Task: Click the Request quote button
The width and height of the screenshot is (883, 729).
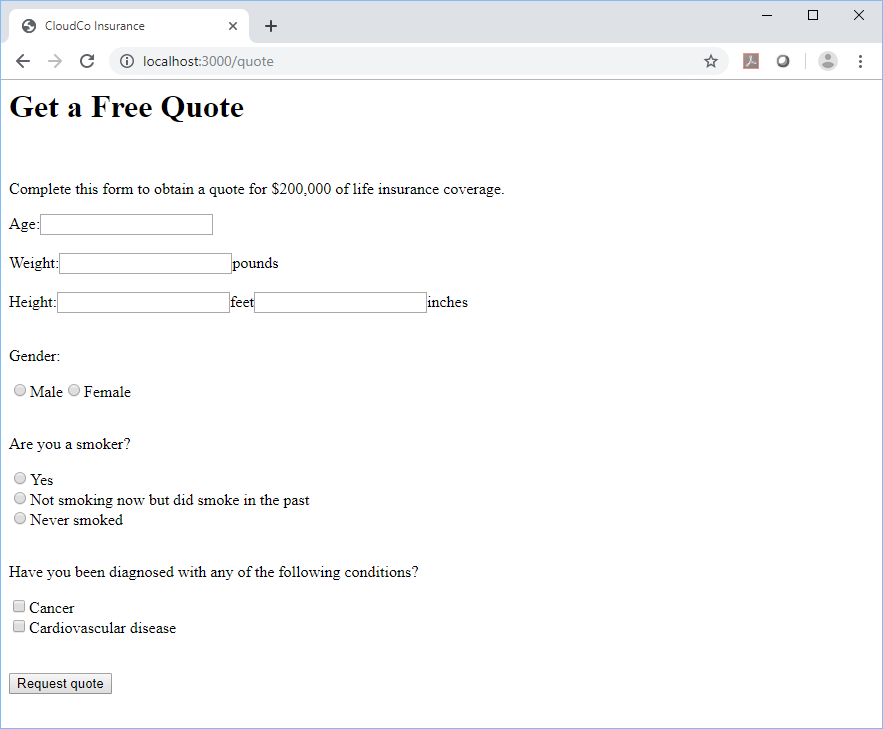Action: (x=60, y=683)
